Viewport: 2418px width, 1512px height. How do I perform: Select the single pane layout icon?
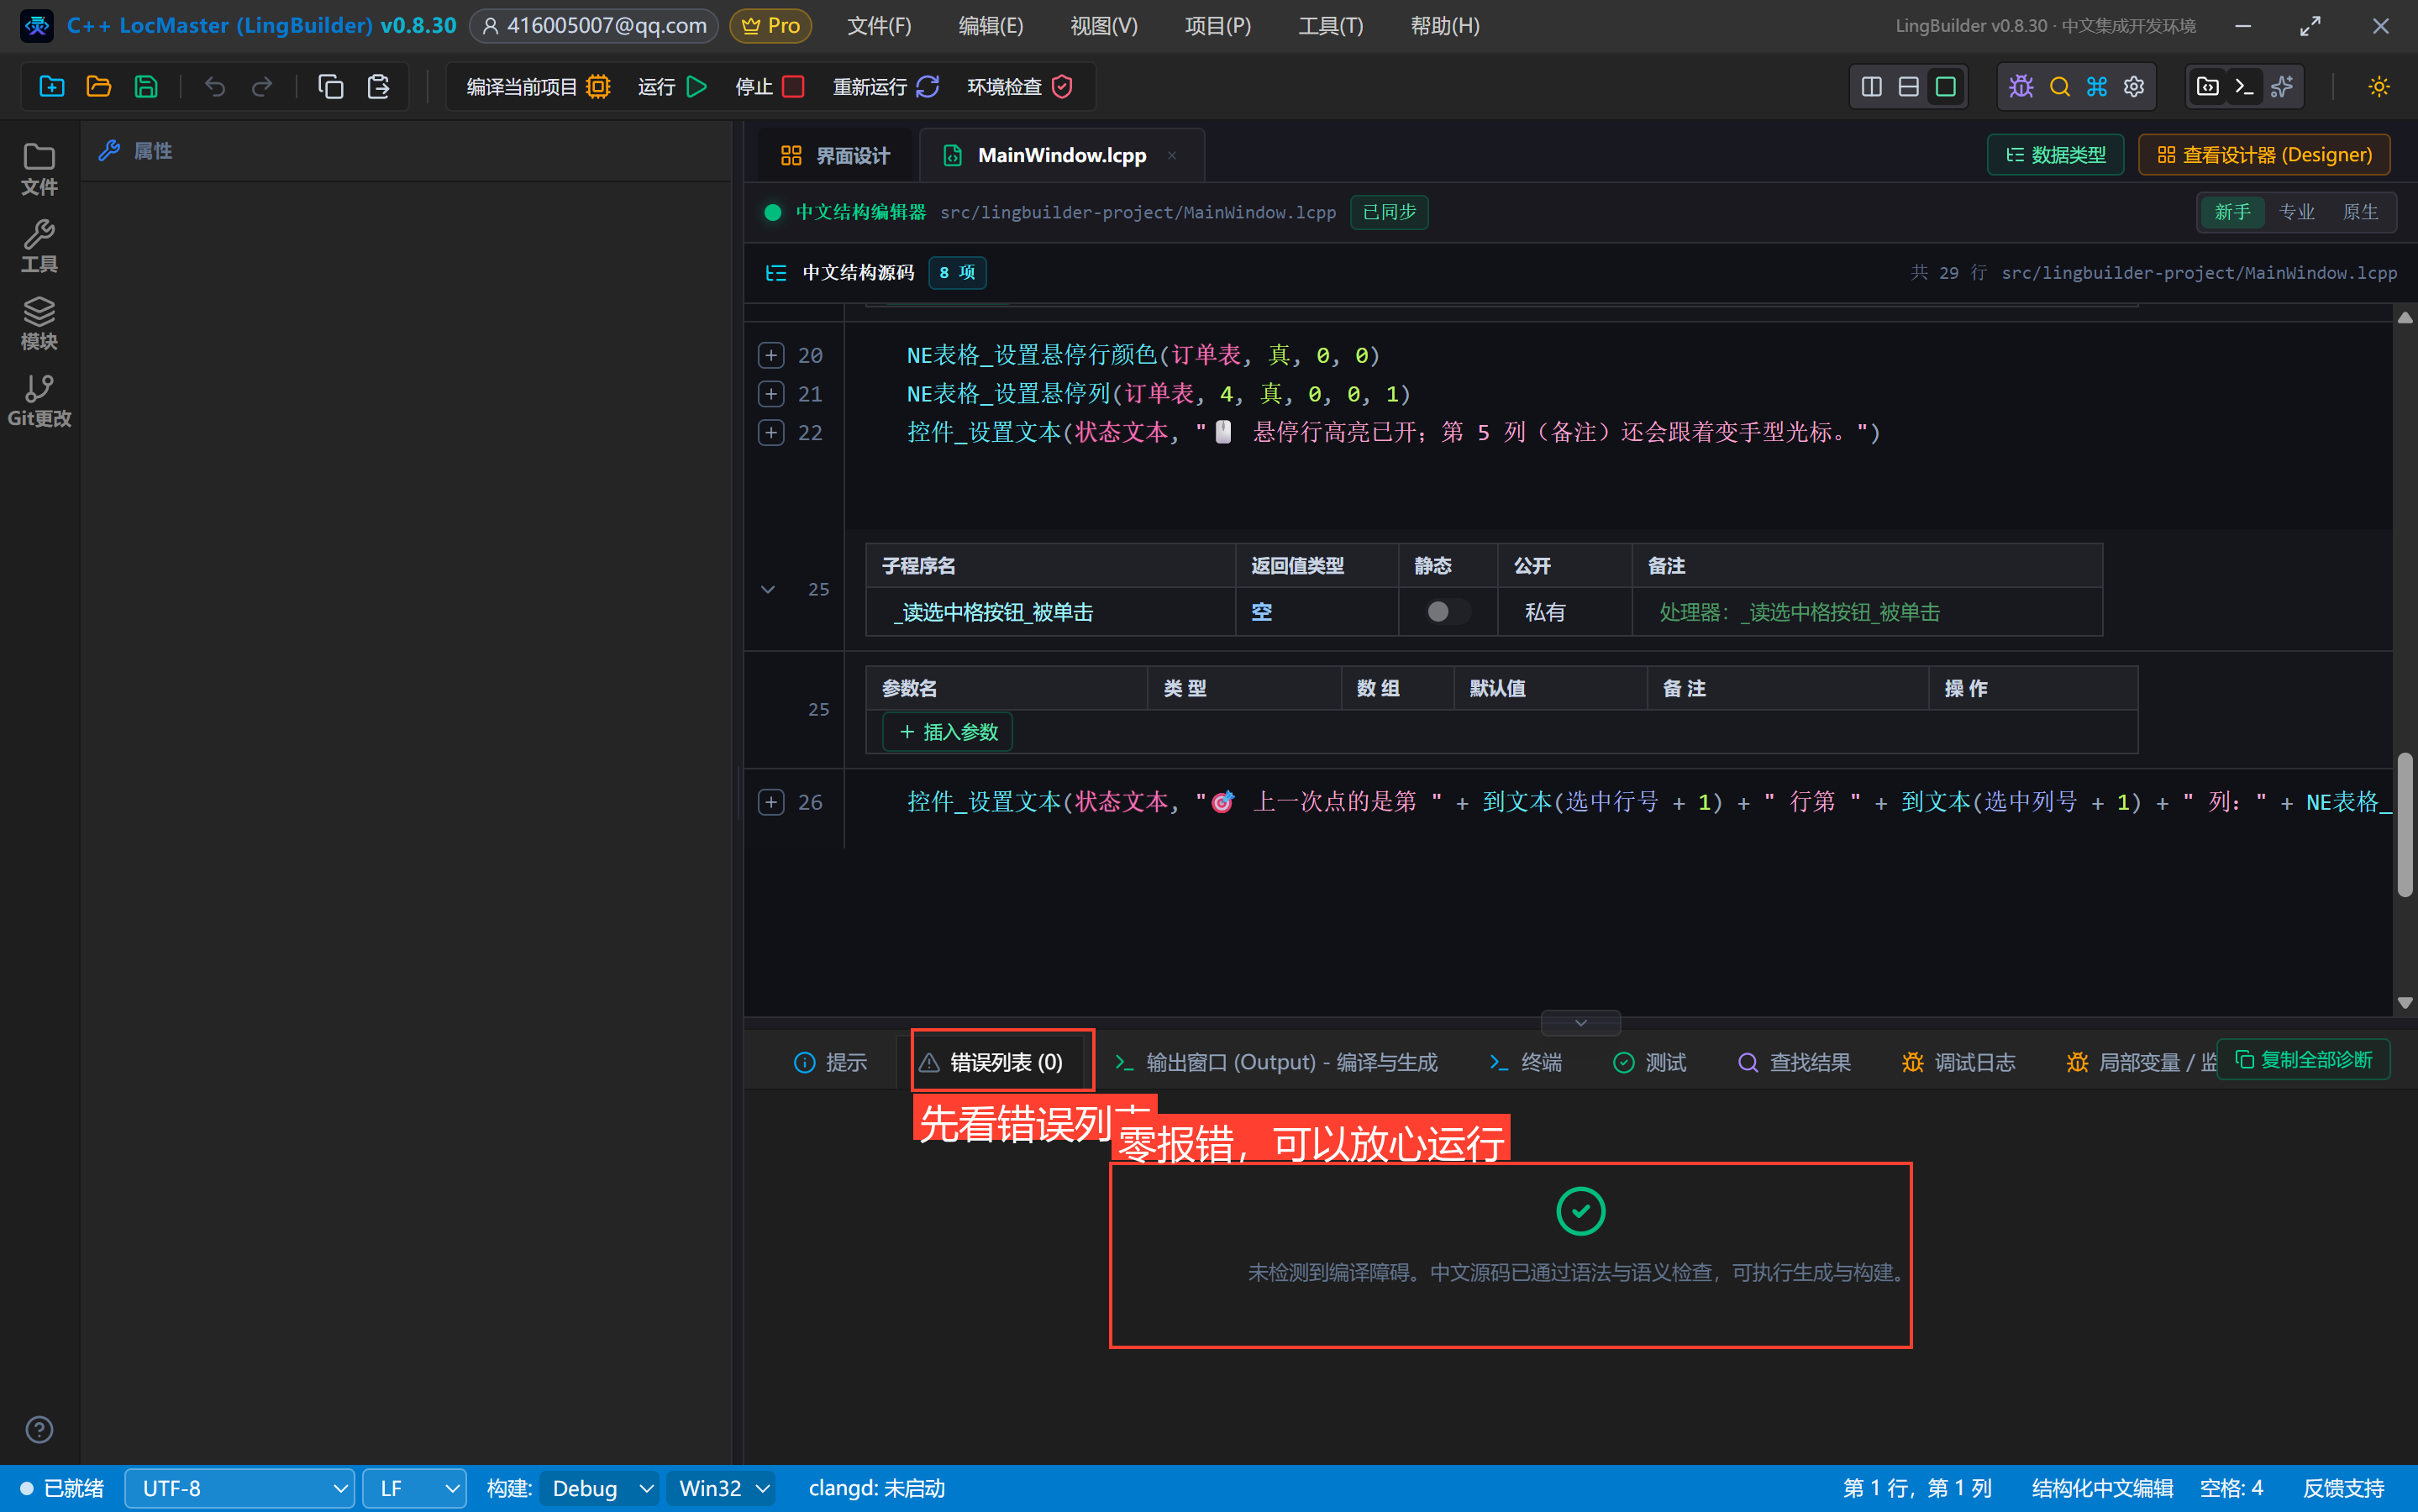click(1945, 87)
